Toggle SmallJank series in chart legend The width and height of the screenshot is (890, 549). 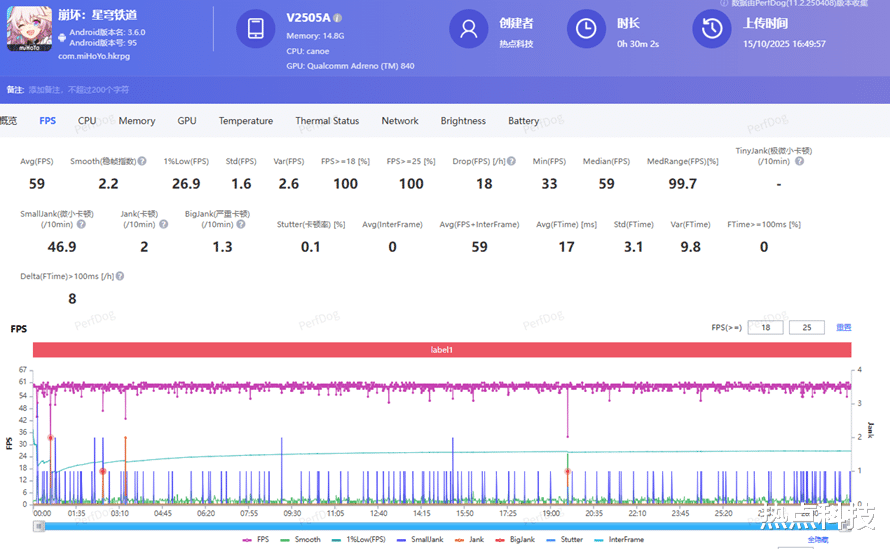(x=420, y=539)
